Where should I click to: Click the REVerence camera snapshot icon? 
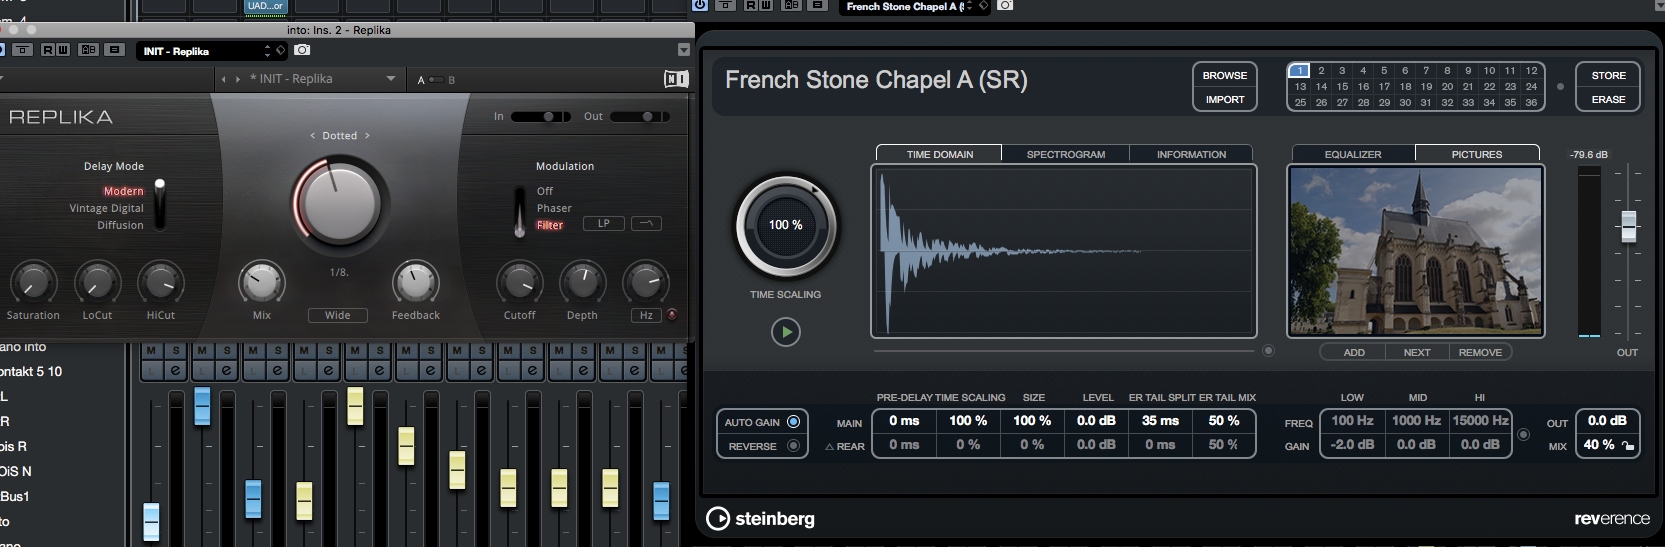[1005, 6]
